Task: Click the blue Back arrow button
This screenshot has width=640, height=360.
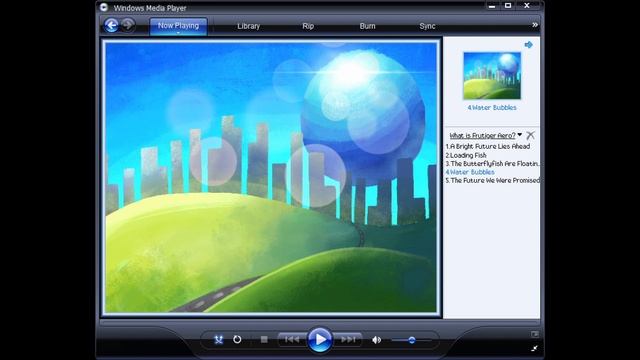Action: [111, 25]
